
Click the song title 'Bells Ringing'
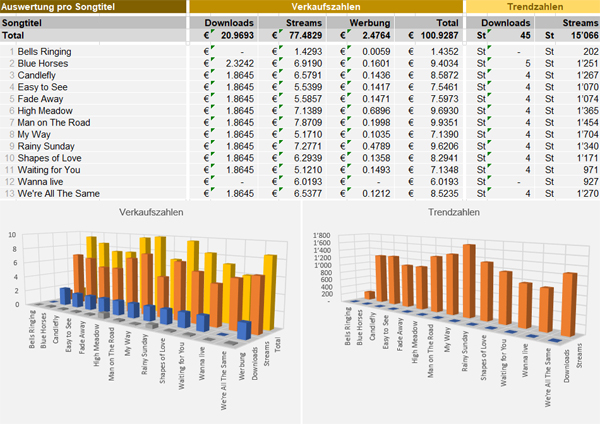[x=44, y=51]
